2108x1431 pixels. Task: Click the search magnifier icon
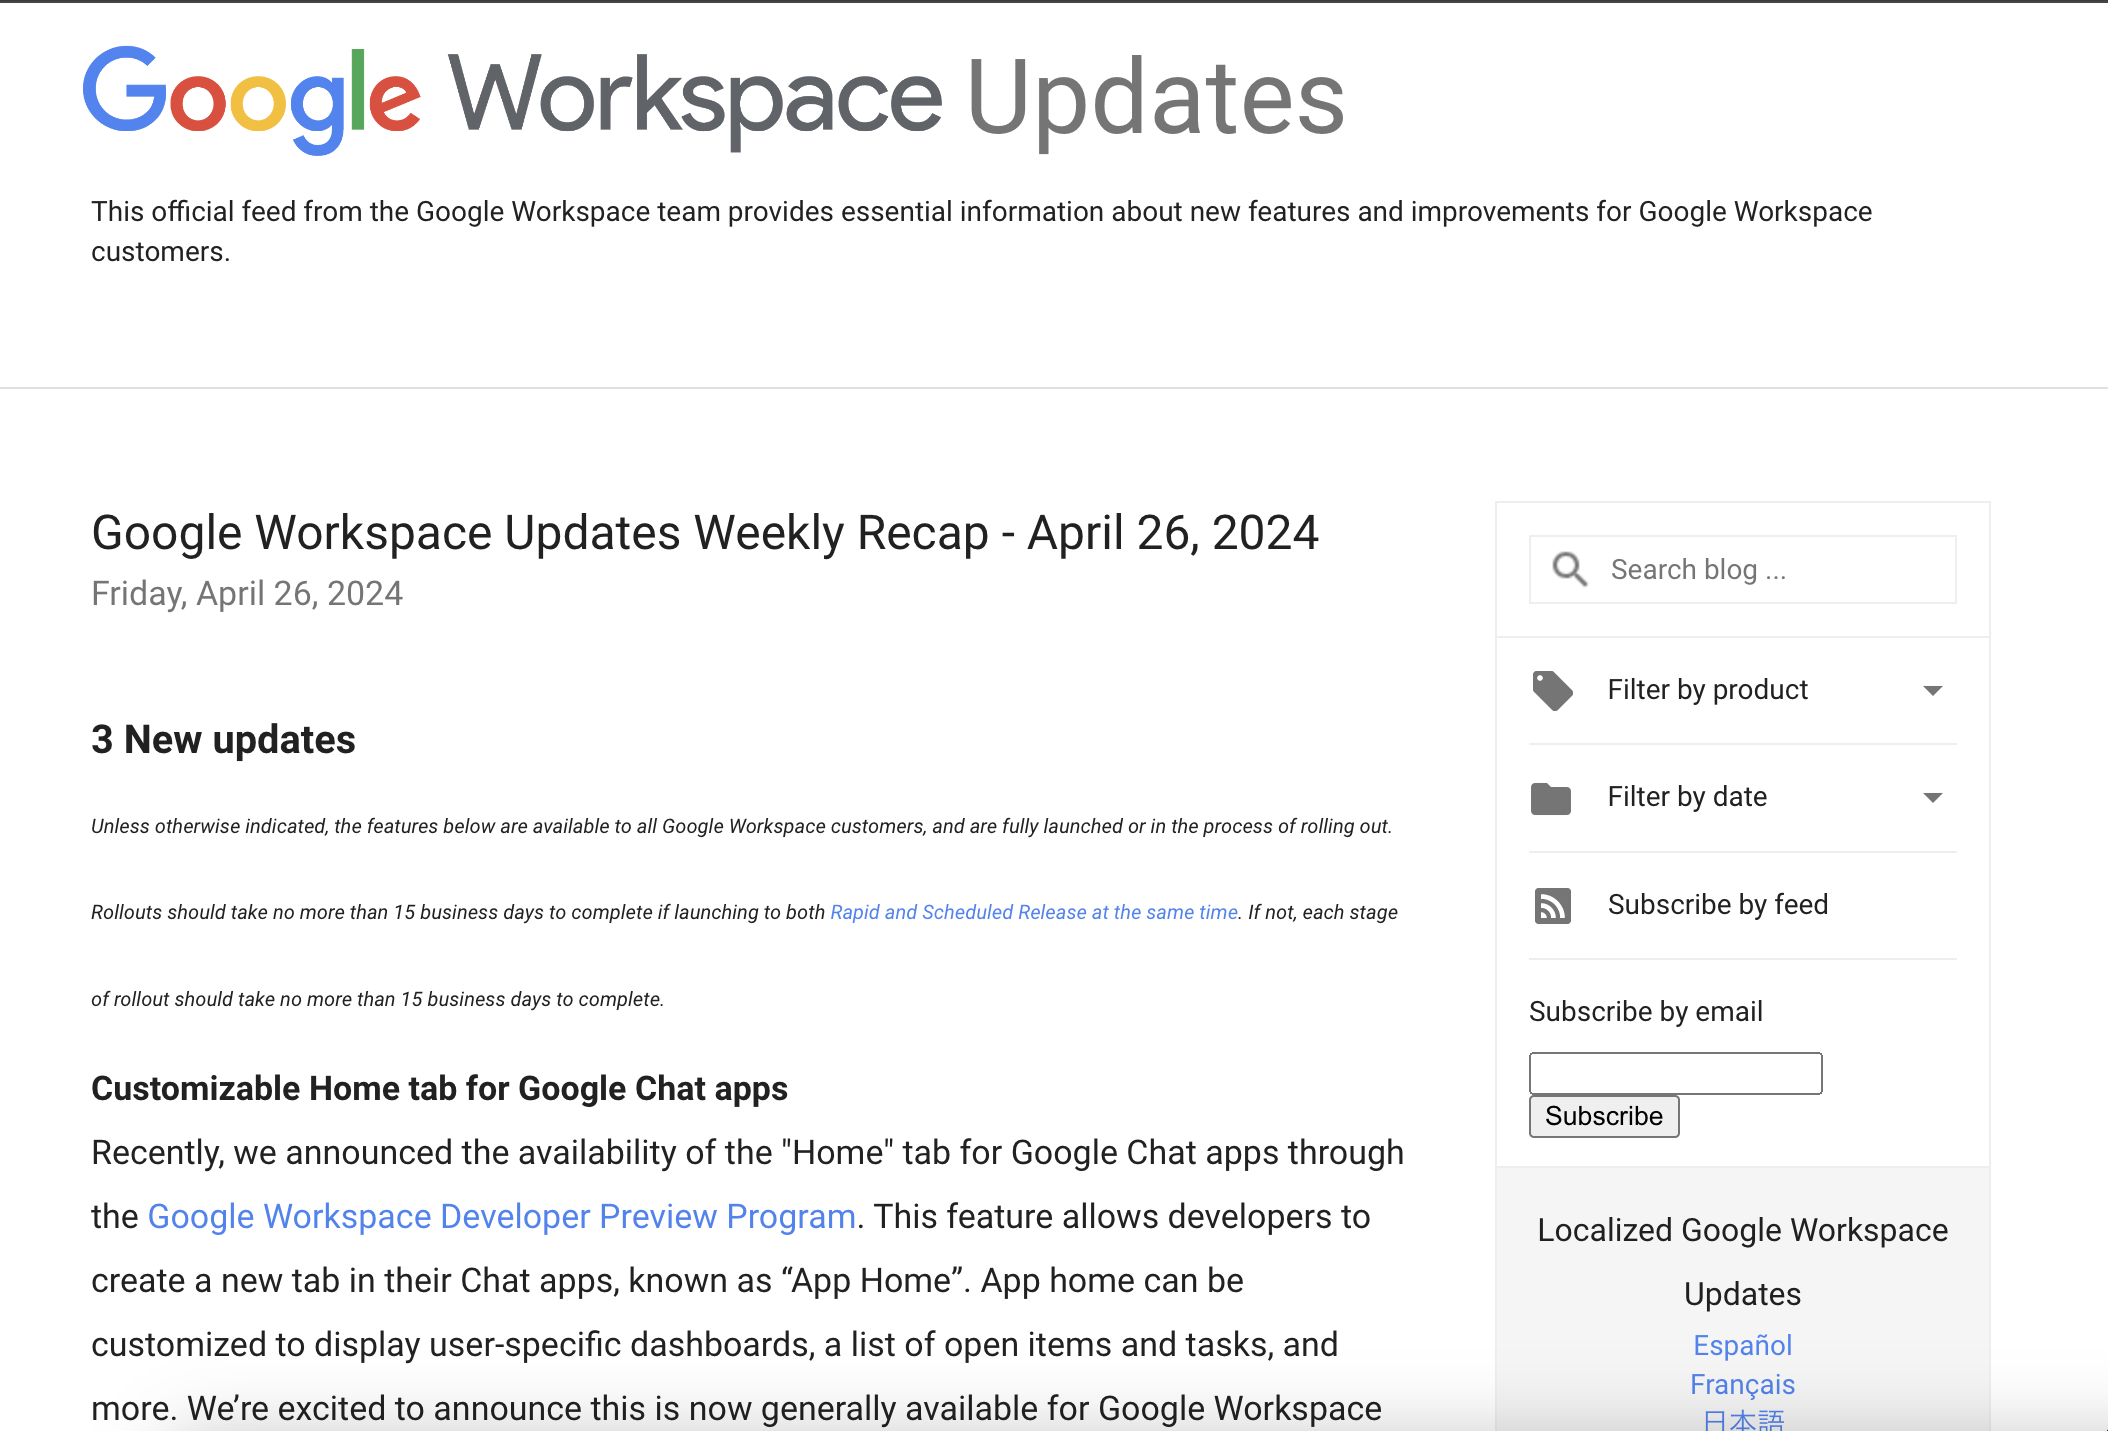point(1569,569)
